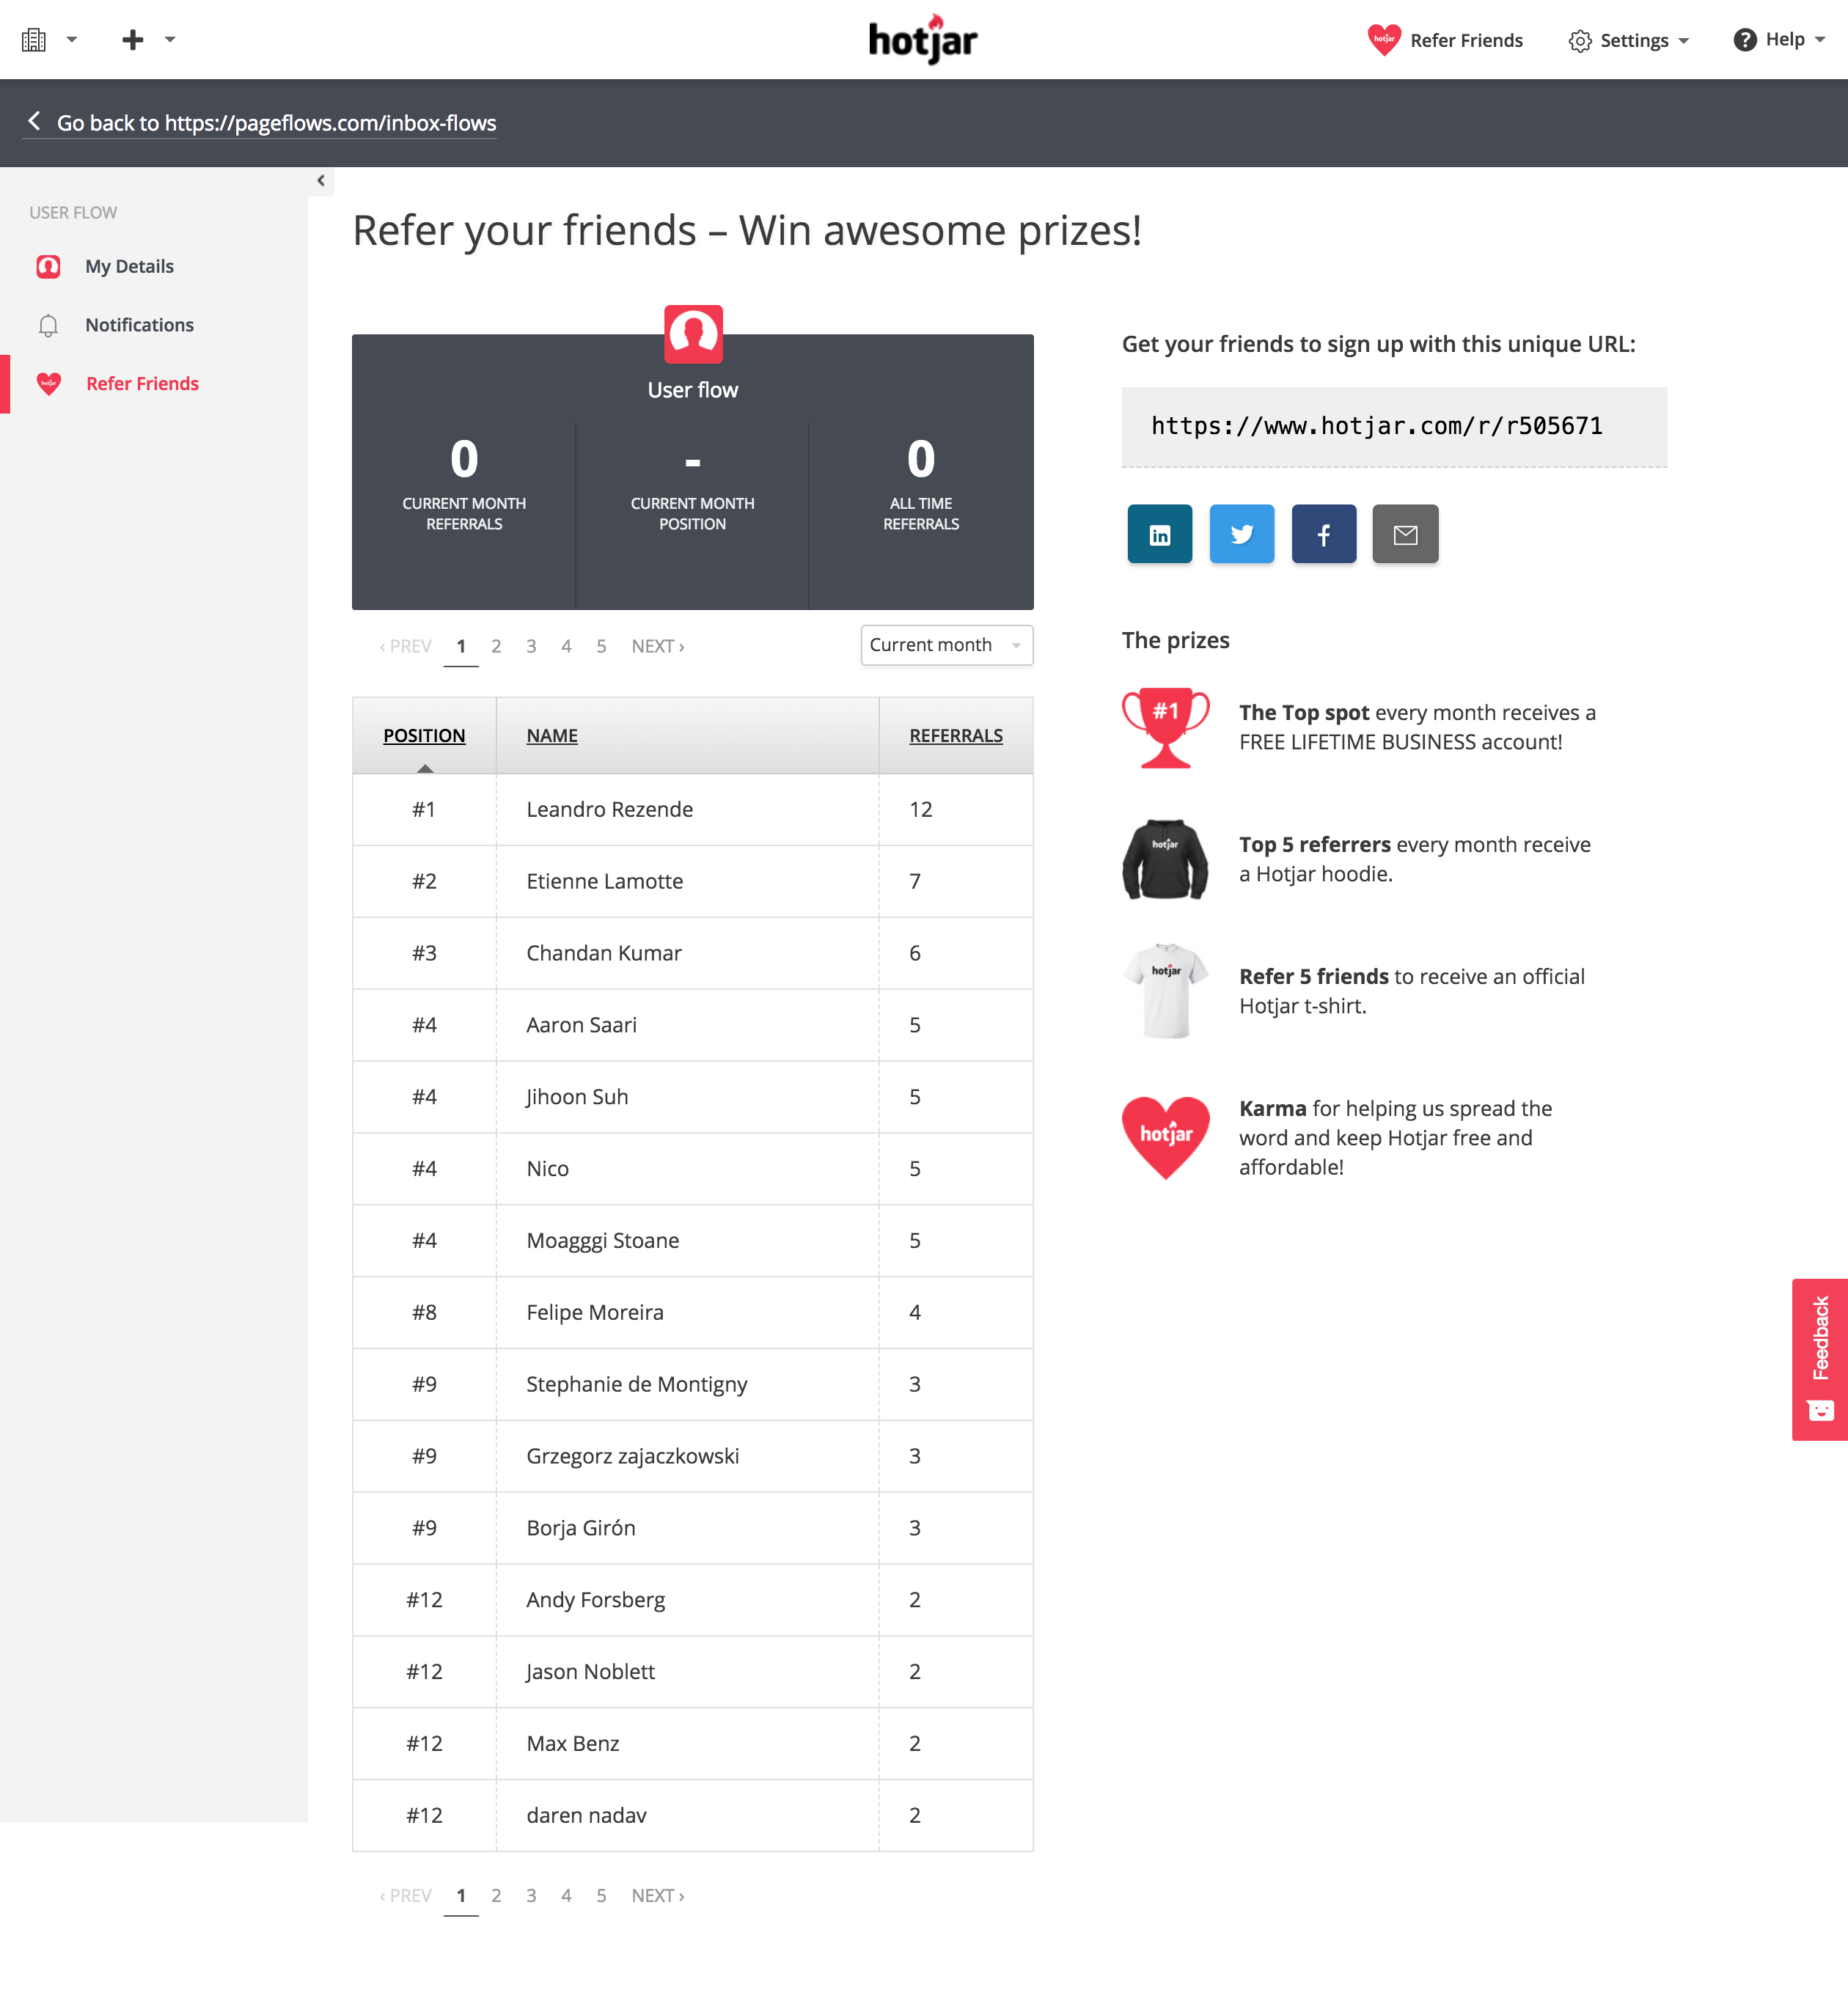Viewport: 1848px width, 1990px height.
Task: Open the Settings gear menu
Action: [x=1629, y=41]
